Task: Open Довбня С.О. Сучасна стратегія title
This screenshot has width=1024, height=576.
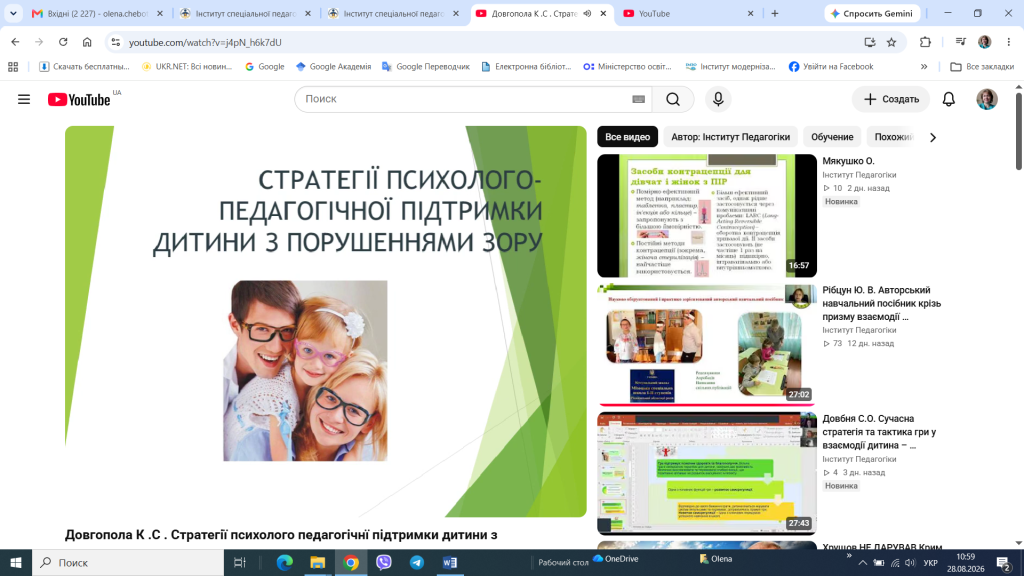Action: (879, 432)
